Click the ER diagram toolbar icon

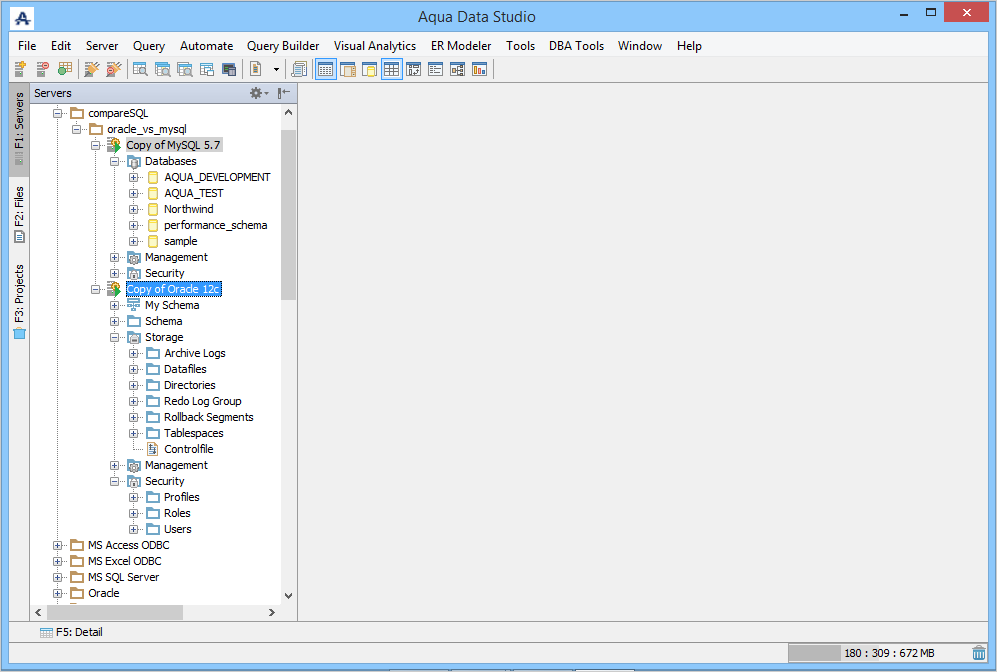coord(457,69)
